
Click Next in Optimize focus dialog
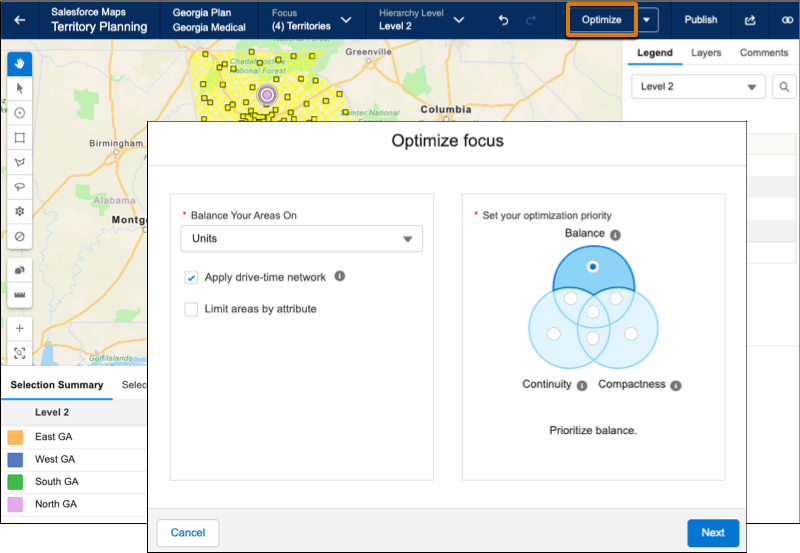(x=713, y=533)
